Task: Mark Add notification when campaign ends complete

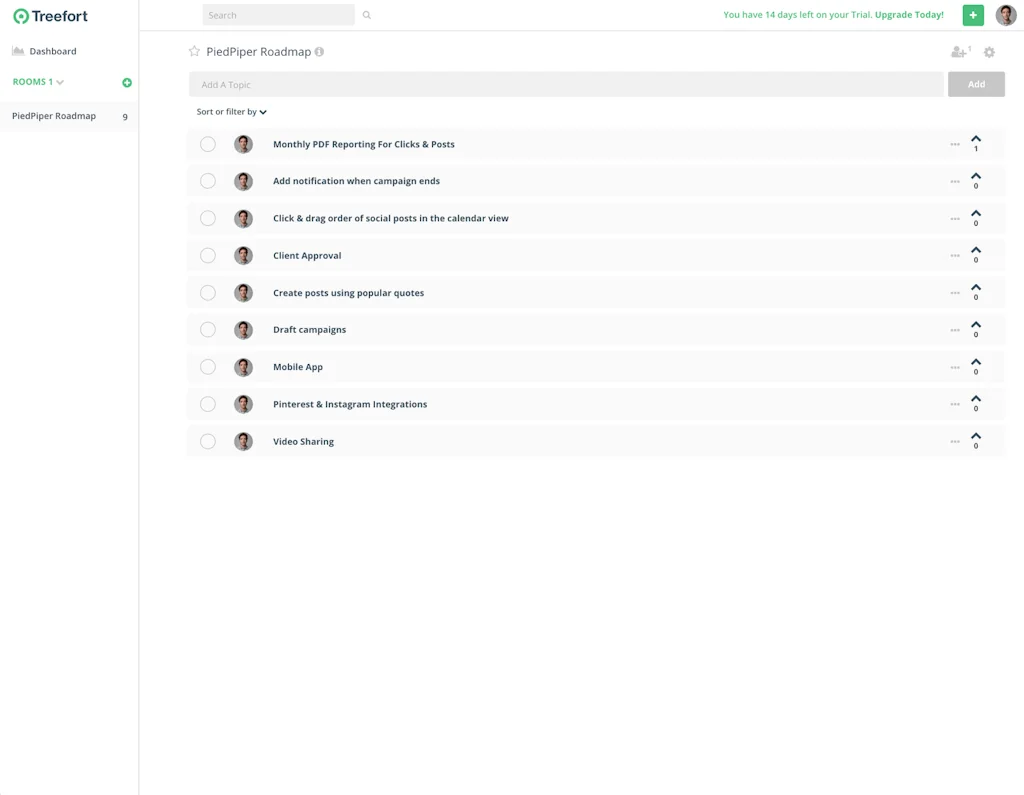Action: (208, 181)
